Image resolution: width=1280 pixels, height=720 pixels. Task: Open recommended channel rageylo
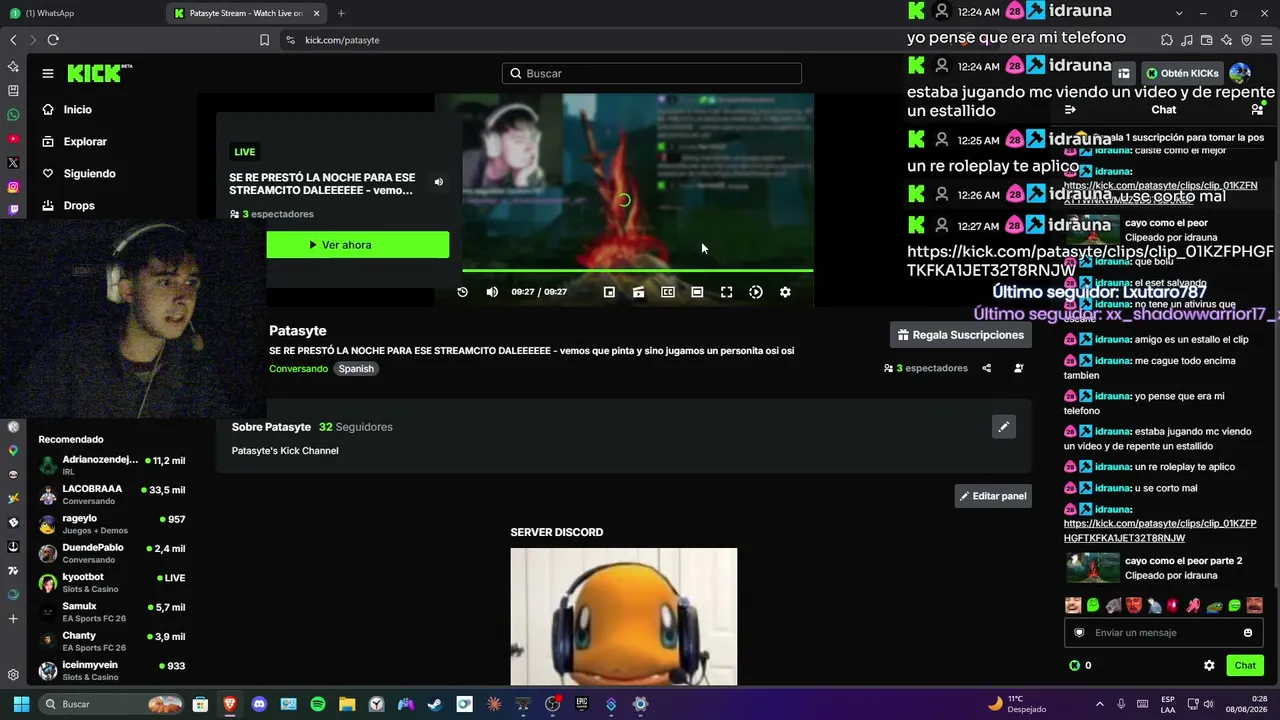tap(112, 524)
